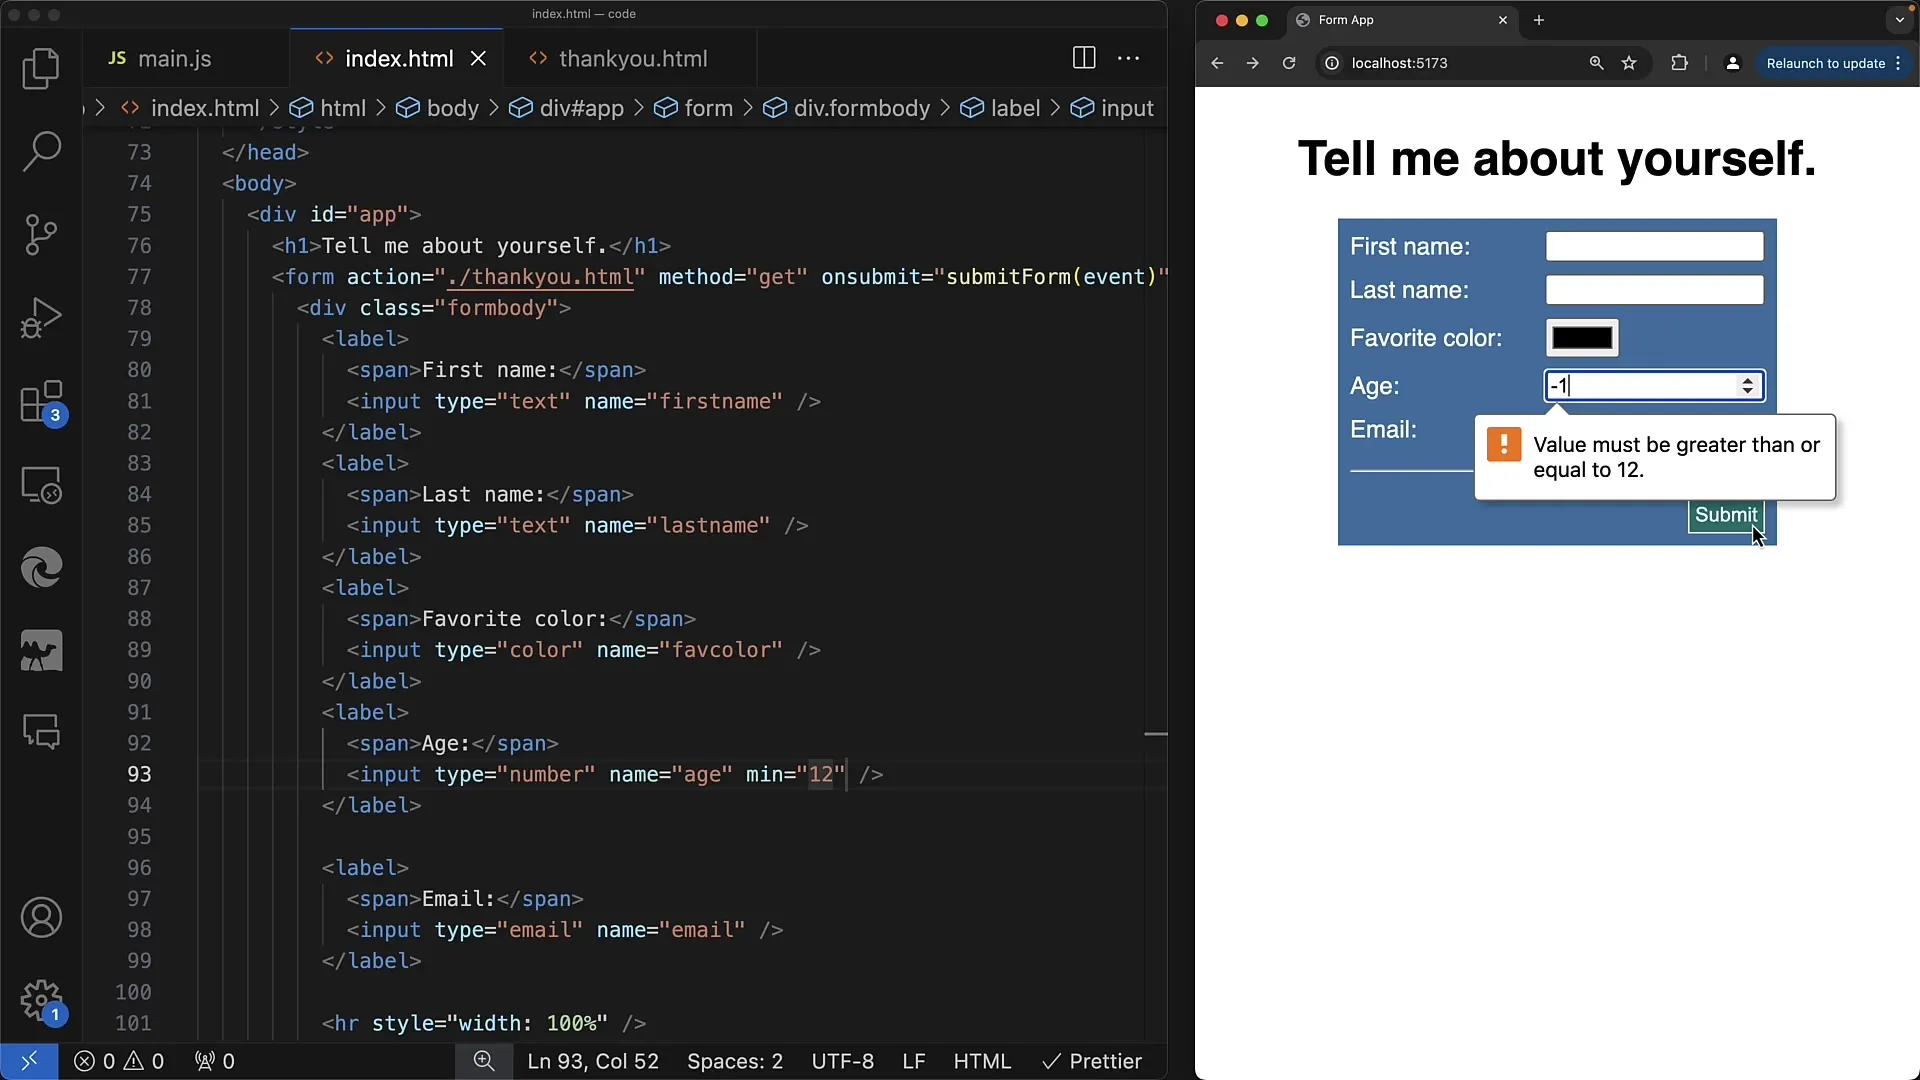
Task: Toggle the index.html file close button
Action: tap(477, 58)
